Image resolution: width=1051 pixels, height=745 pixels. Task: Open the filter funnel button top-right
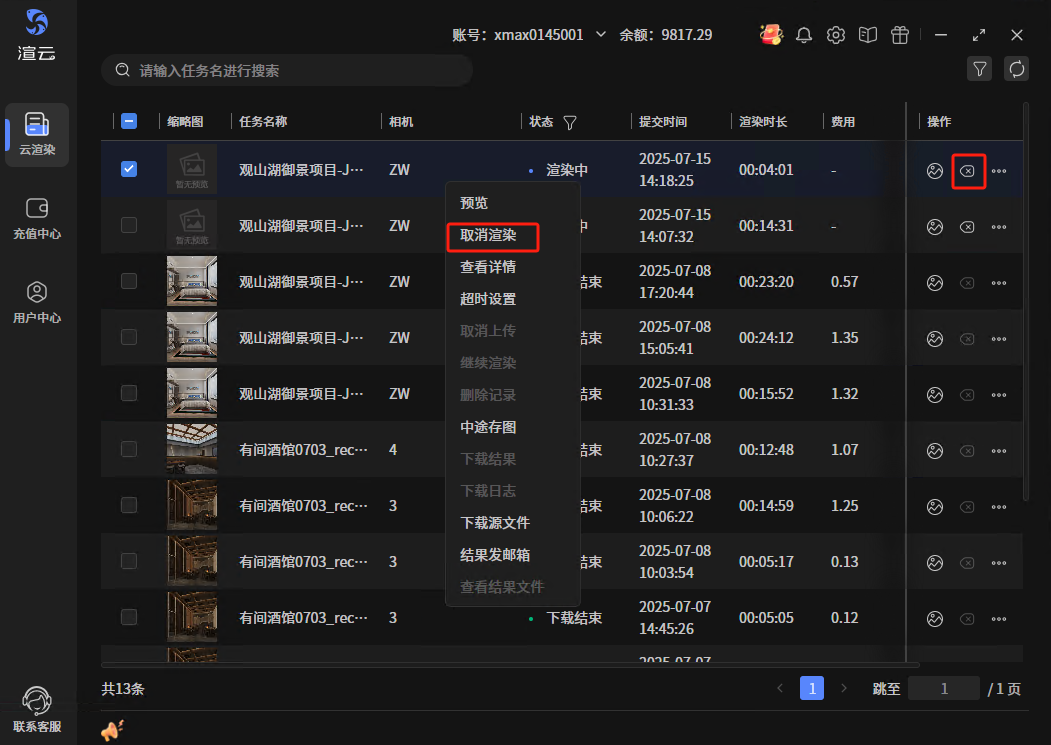point(980,69)
